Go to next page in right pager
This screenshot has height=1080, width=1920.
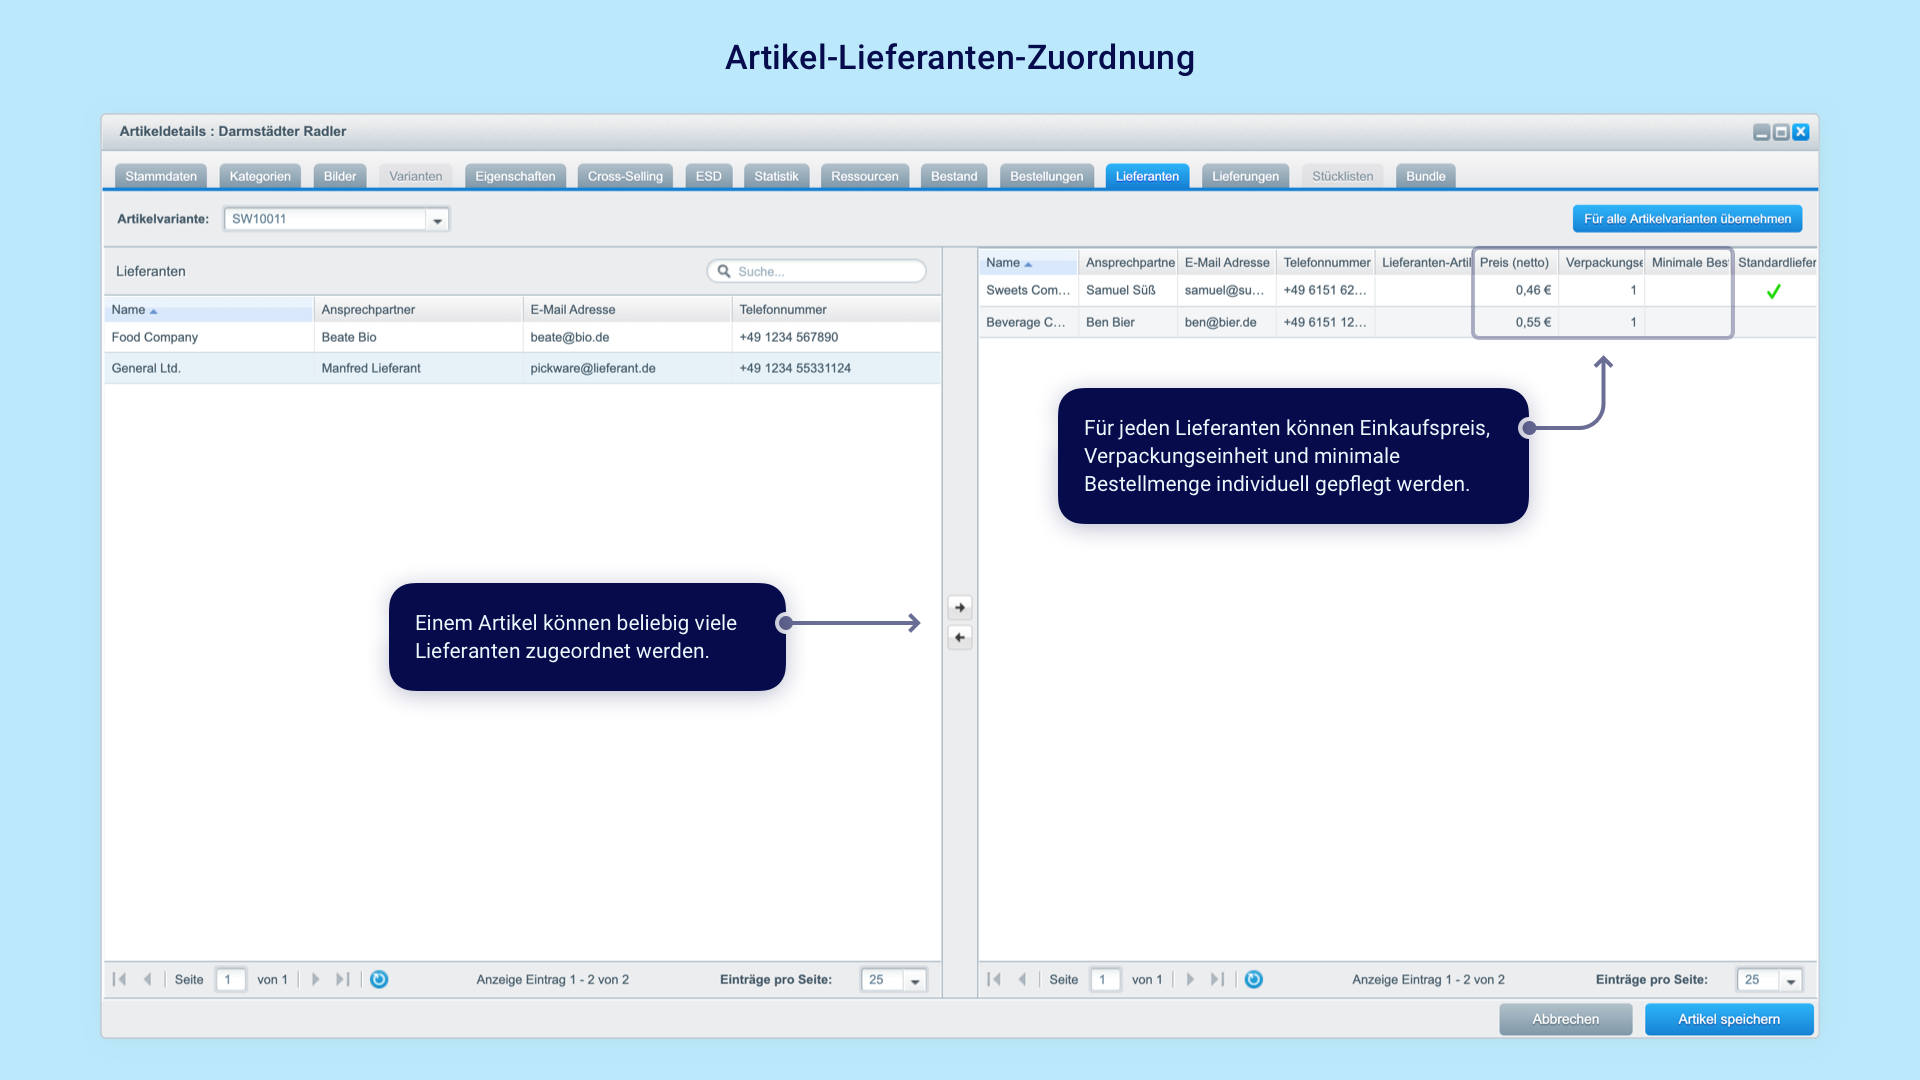(1190, 980)
